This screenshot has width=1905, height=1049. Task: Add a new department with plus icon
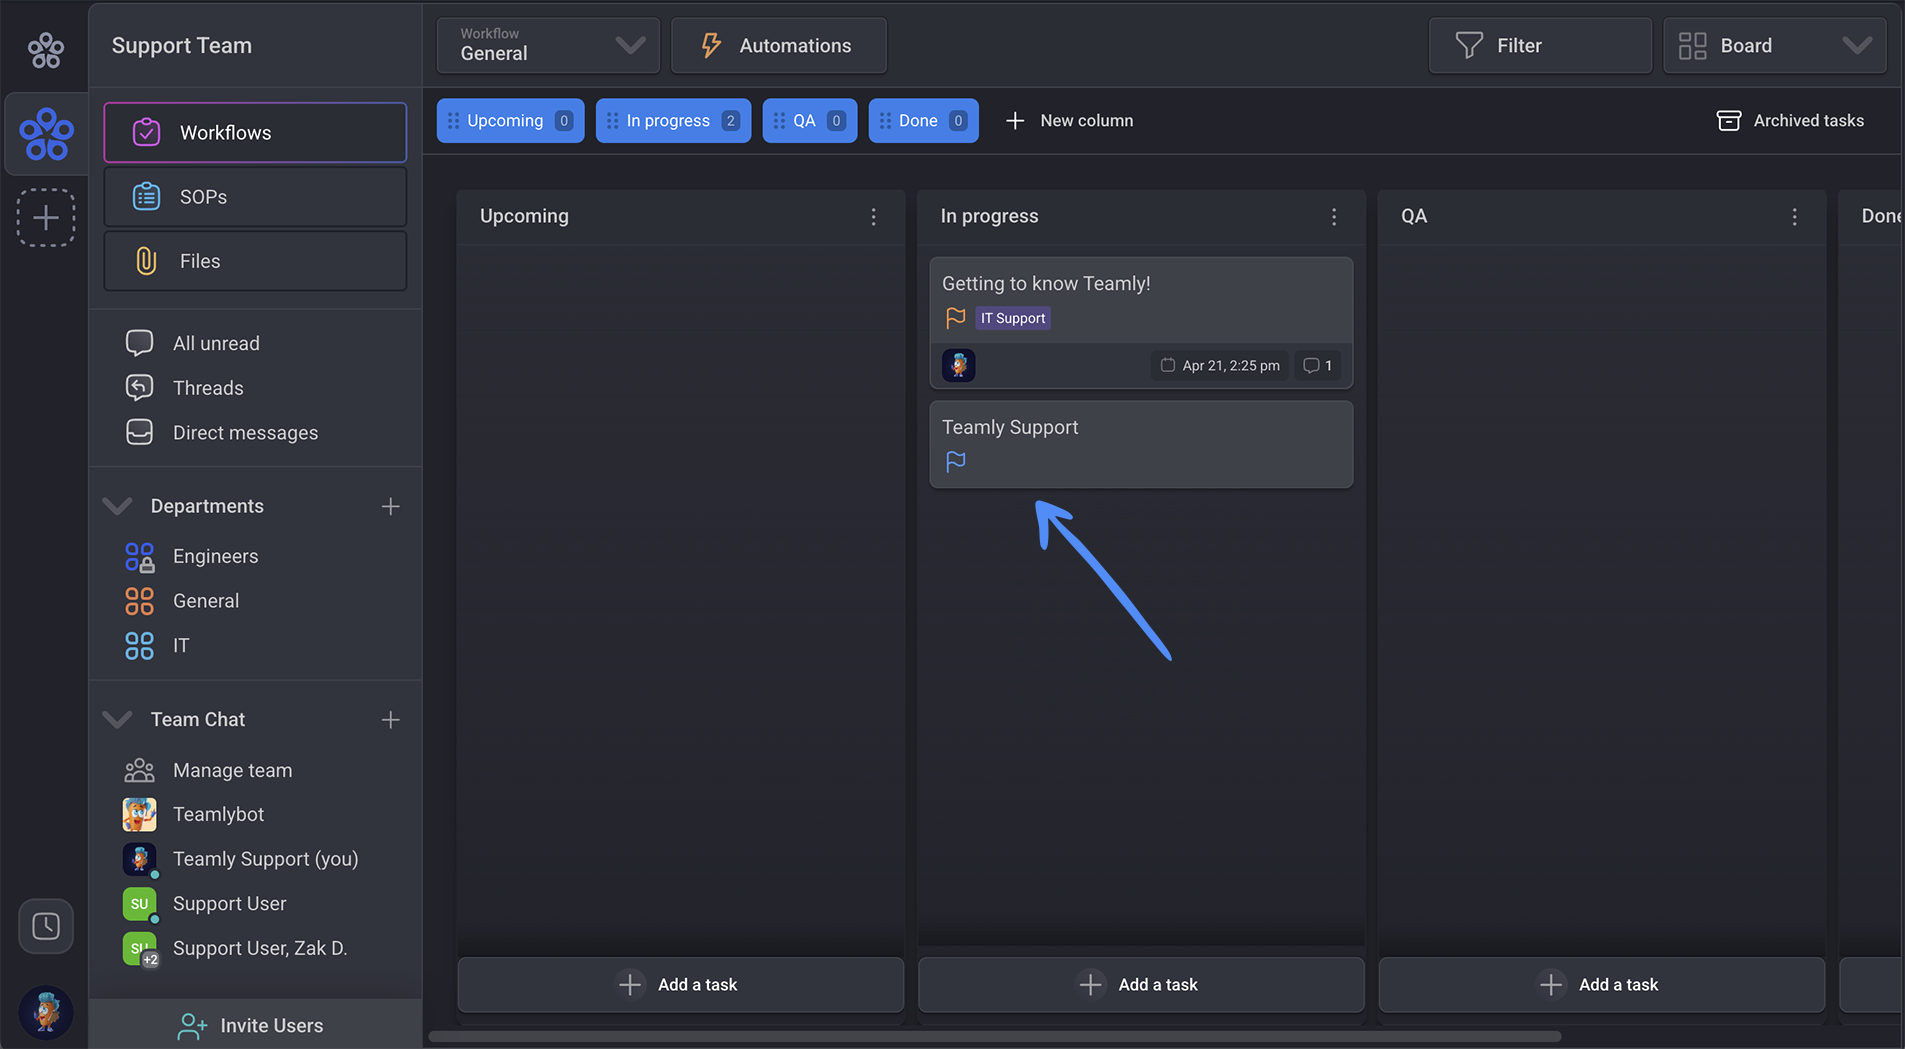pyautogui.click(x=390, y=507)
